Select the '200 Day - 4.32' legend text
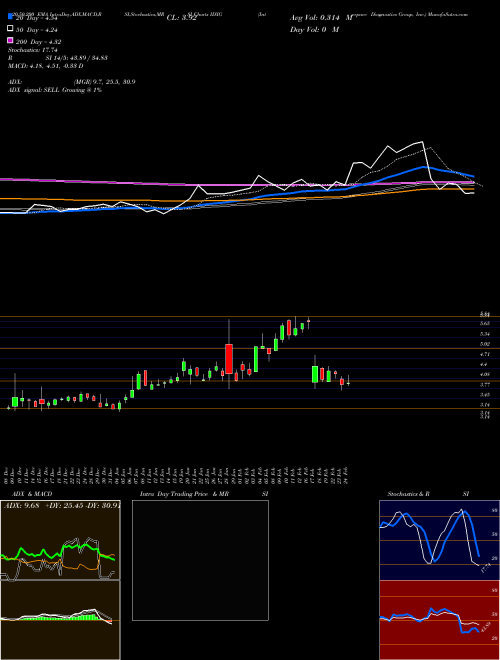The image size is (500, 660). pyautogui.click(x=38, y=42)
